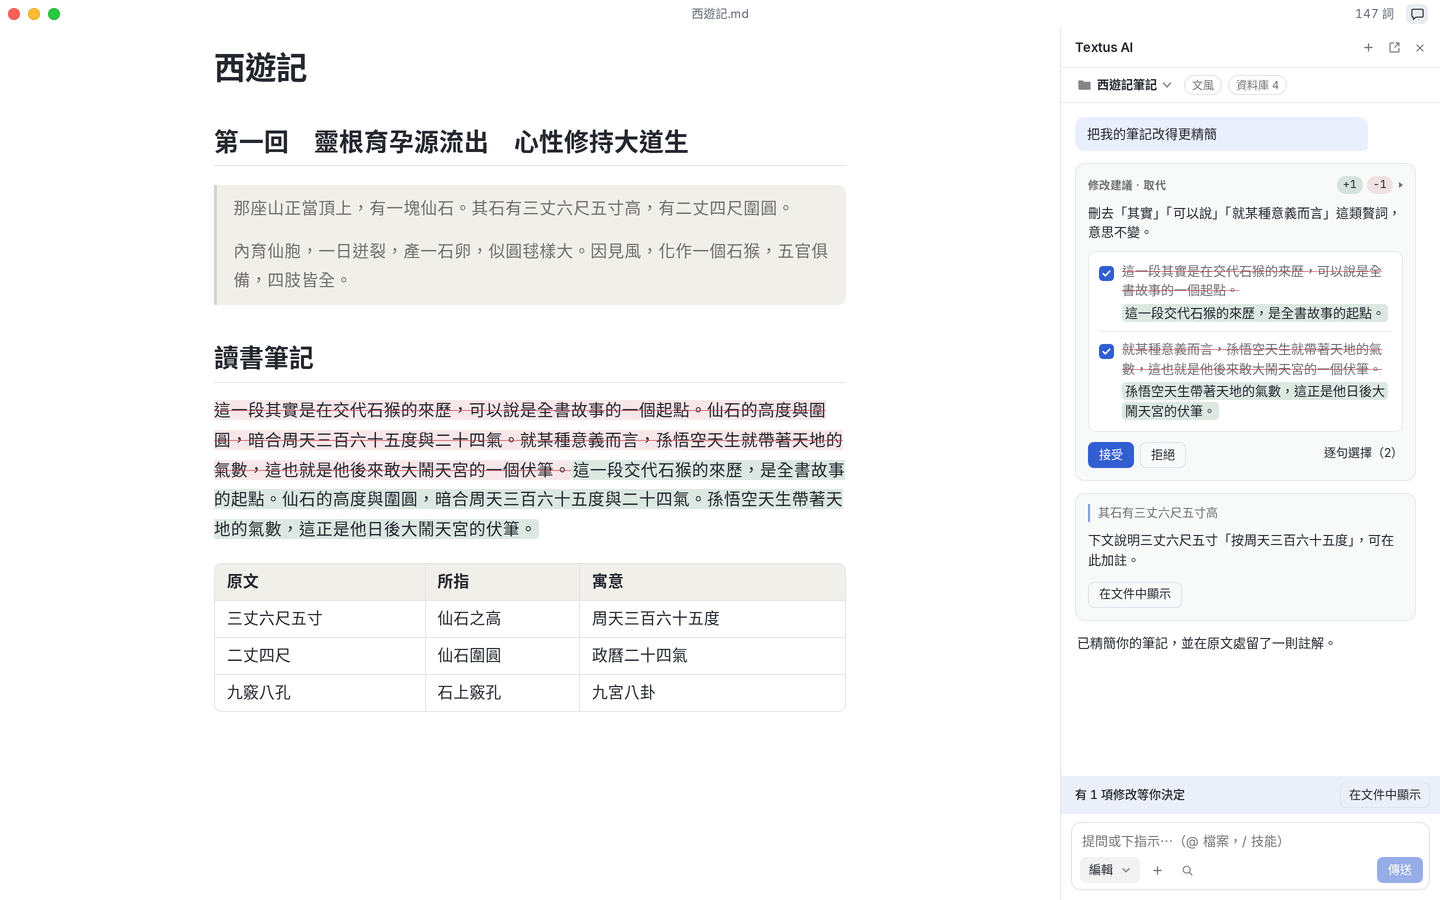Image resolution: width=1440 pixels, height=900 pixels.
Task: Click the 資料庫 4 chip
Action: click(x=1257, y=85)
